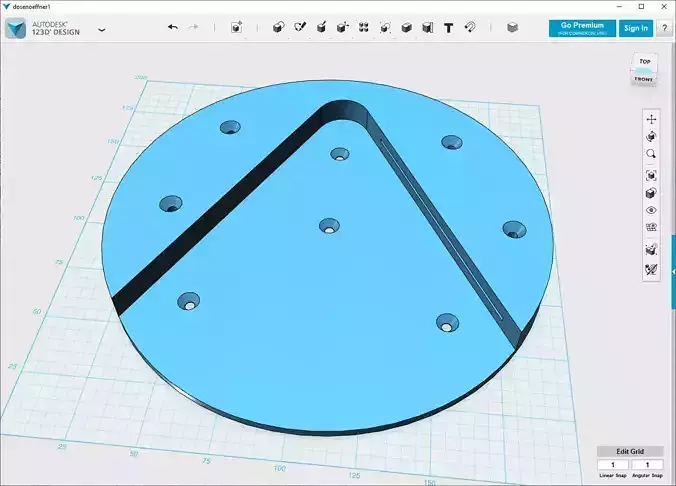Click the Undo arrow in toolbar
Viewport: 676px width, 486px height.
[173, 27]
